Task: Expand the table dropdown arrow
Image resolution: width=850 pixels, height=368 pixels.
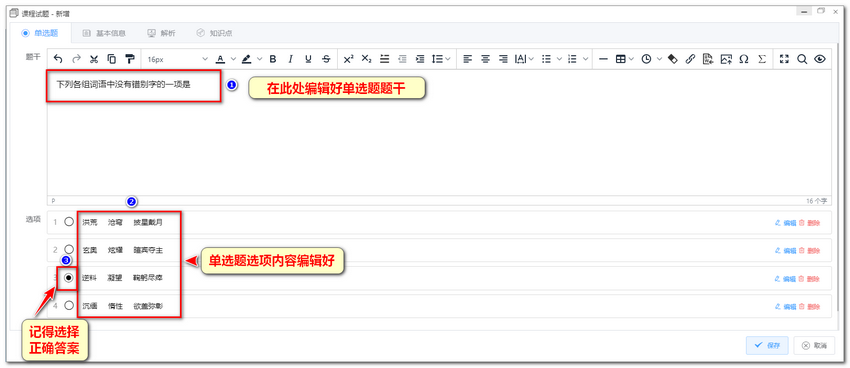Action: (x=632, y=59)
